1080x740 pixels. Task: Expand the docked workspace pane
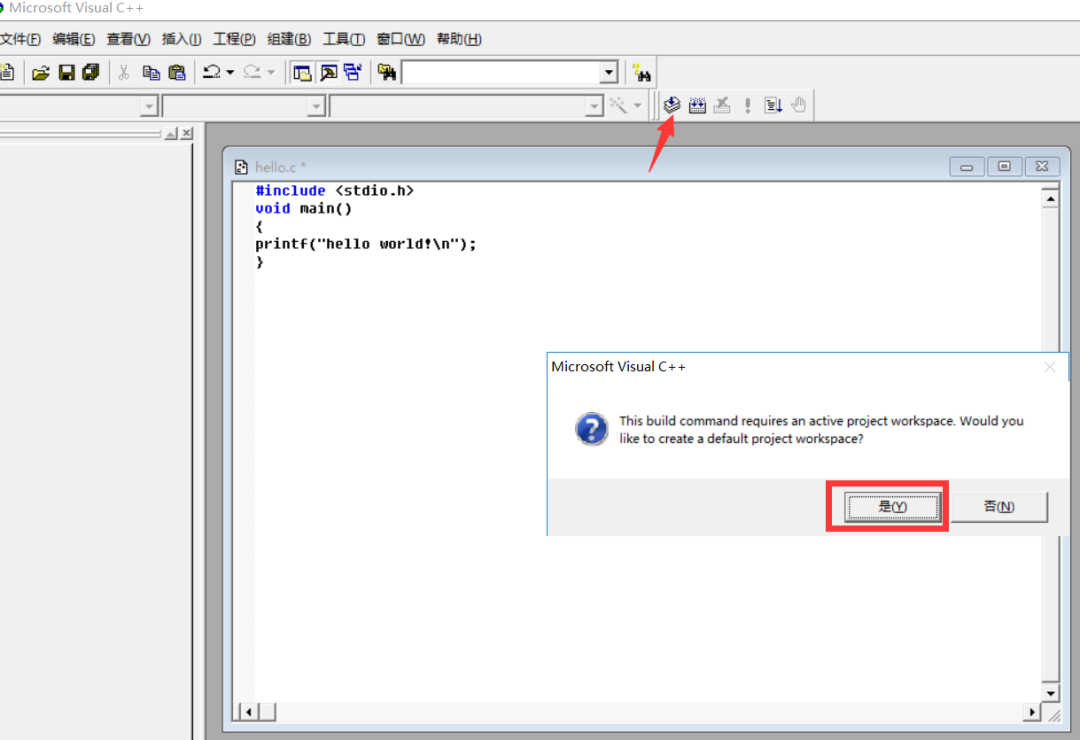point(171,133)
